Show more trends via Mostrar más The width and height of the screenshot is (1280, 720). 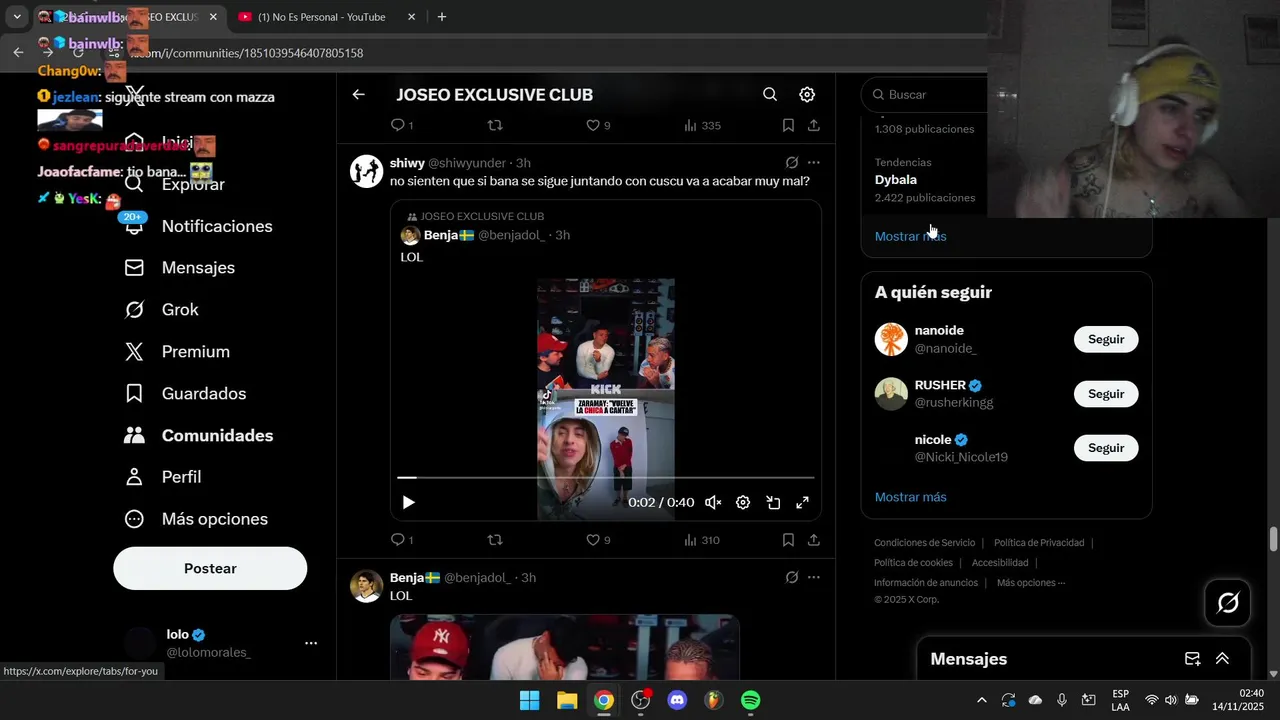point(910,236)
